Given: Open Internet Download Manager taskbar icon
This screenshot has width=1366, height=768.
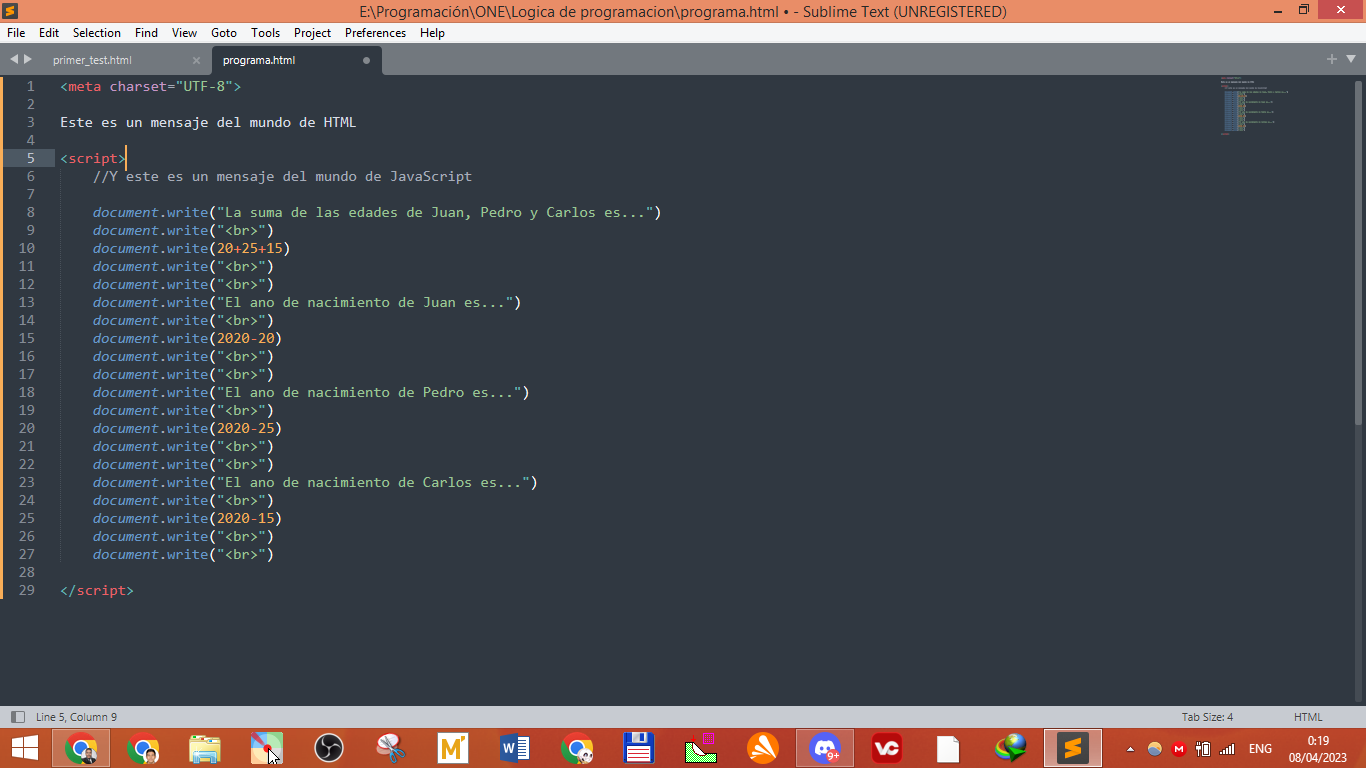Looking at the screenshot, I should click(1011, 748).
